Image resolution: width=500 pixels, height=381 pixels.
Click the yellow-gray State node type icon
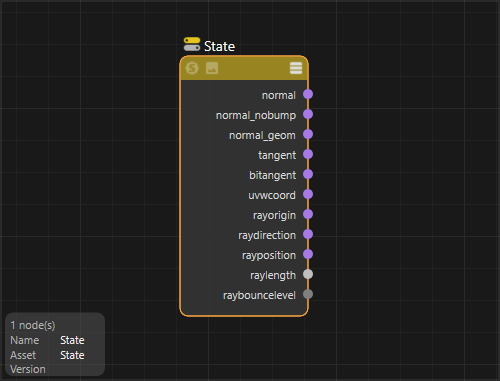coord(192,44)
